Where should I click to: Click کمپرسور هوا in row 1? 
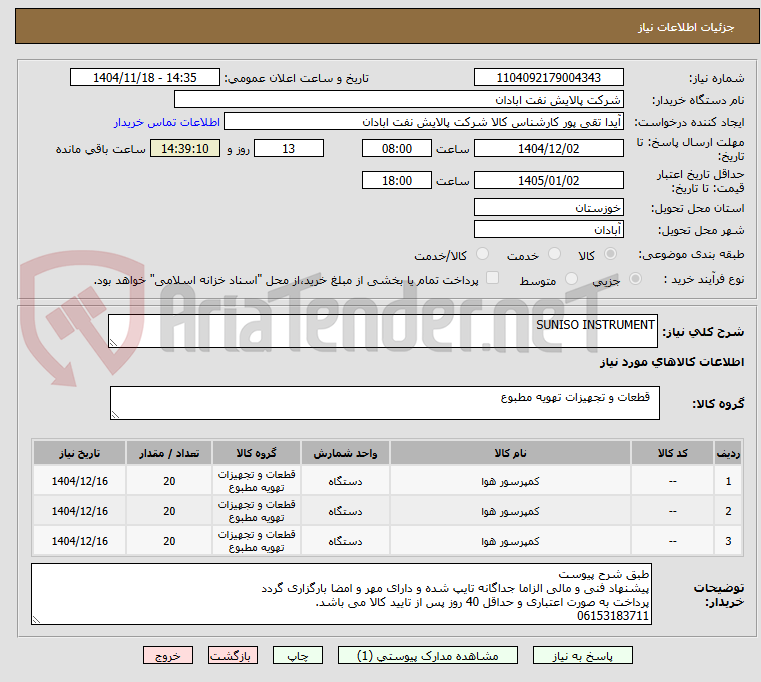[x=510, y=481]
